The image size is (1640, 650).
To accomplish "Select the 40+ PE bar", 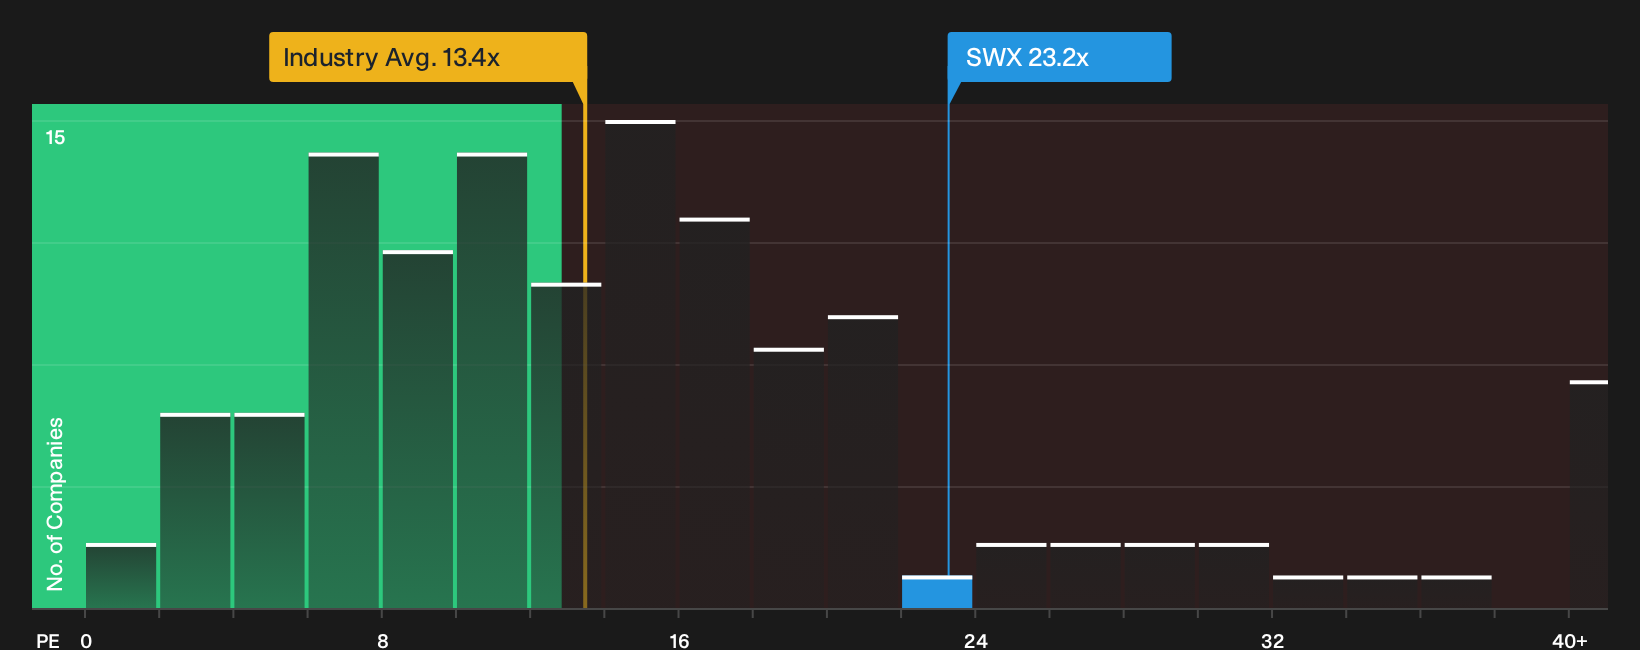I will point(1589,495).
